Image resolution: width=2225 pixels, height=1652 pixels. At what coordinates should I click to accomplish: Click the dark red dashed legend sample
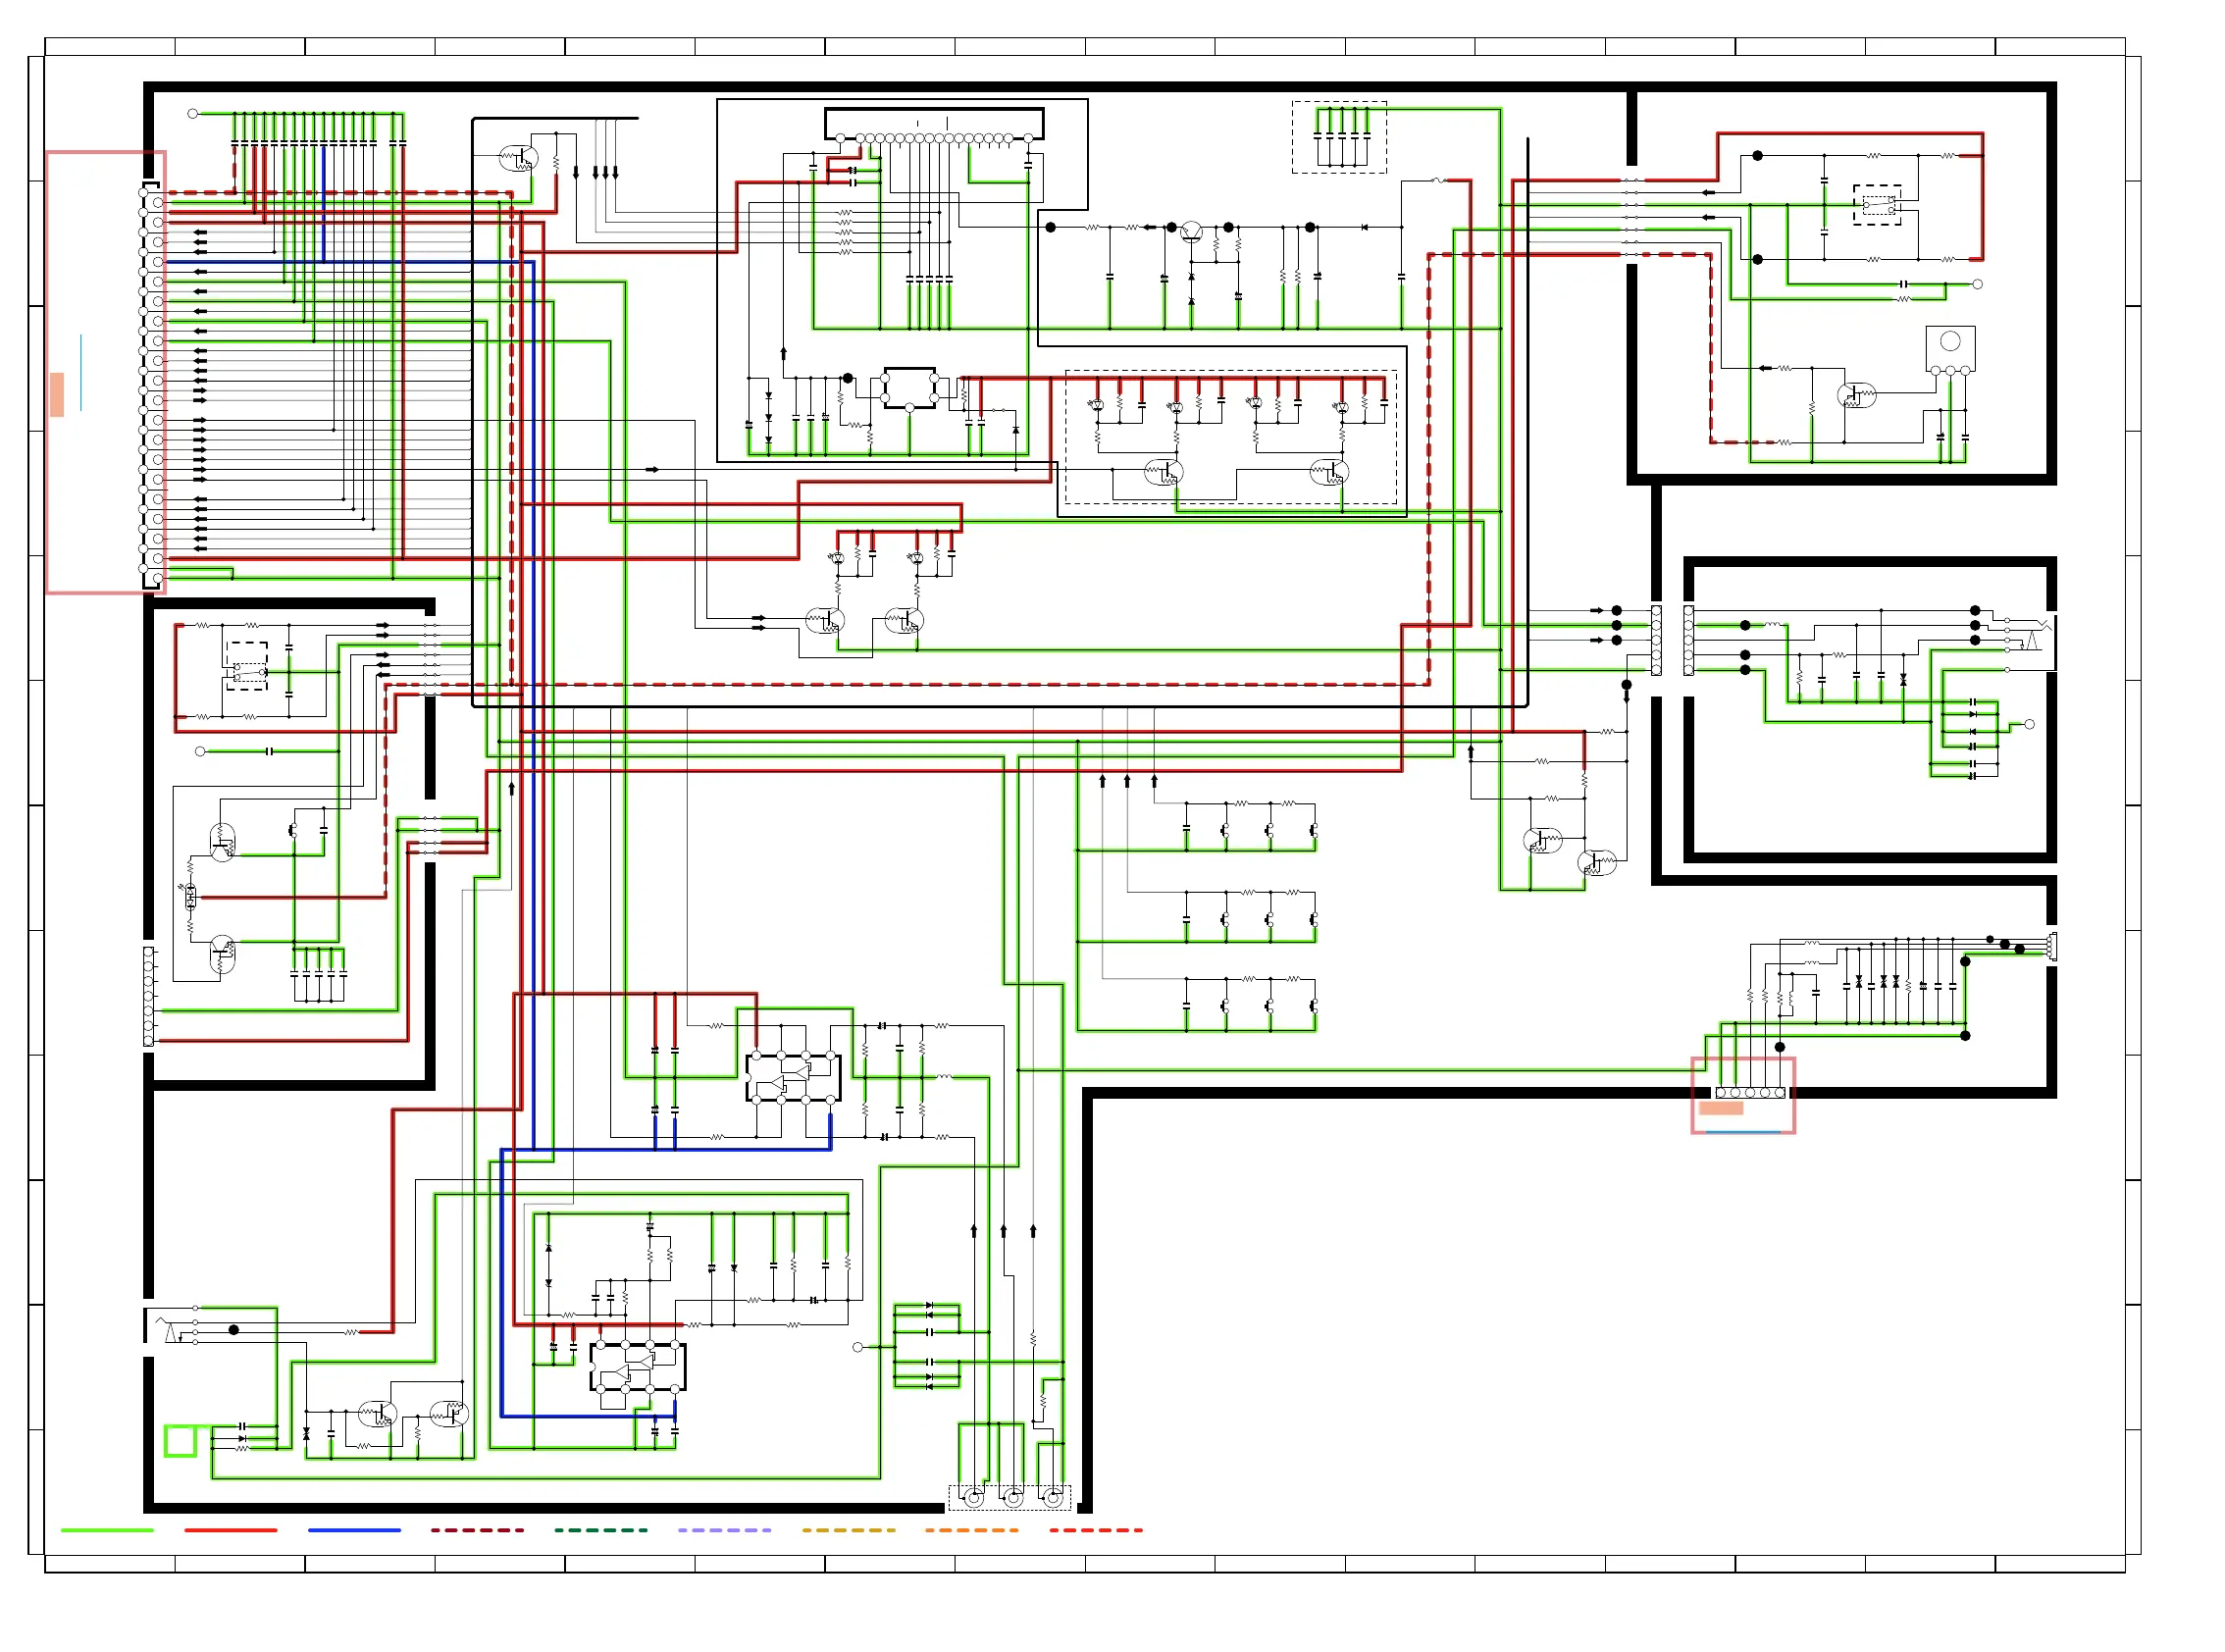coord(477,1530)
